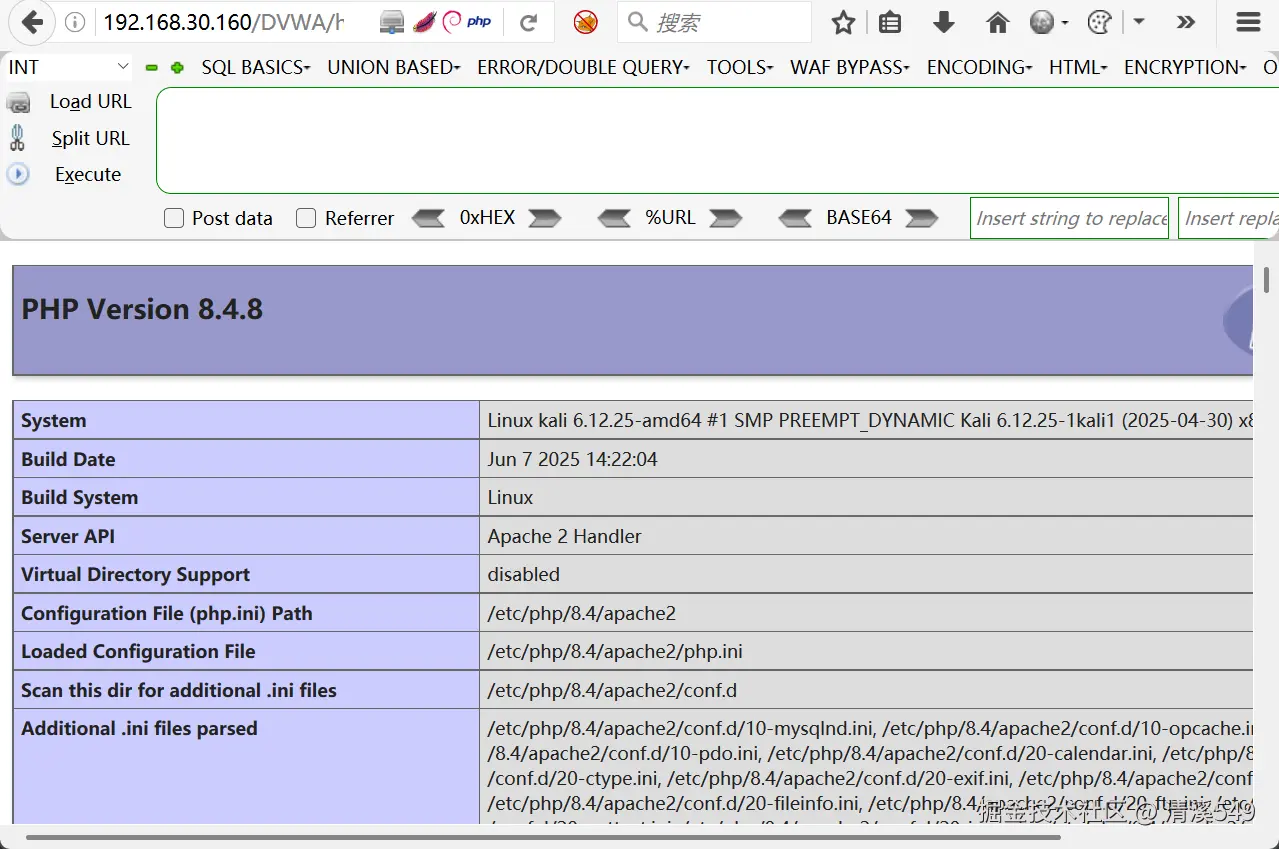
Task: Click the 0xHEX encoding label
Action: [487, 217]
